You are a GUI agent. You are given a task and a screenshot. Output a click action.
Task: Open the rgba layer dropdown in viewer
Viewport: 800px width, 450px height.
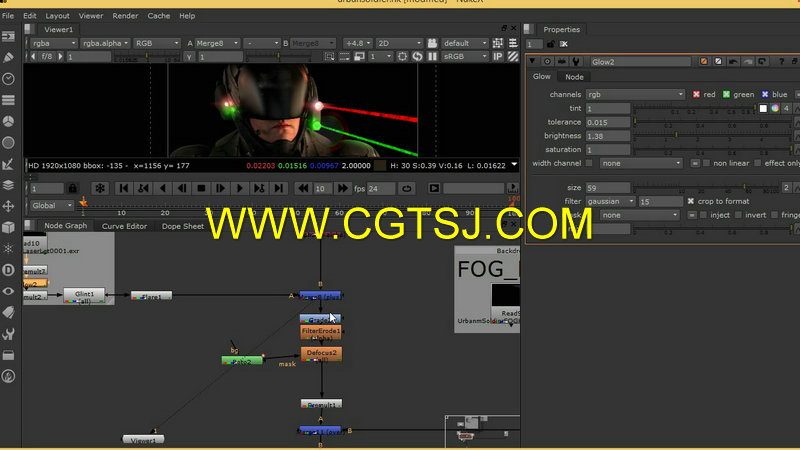tap(53, 43)
